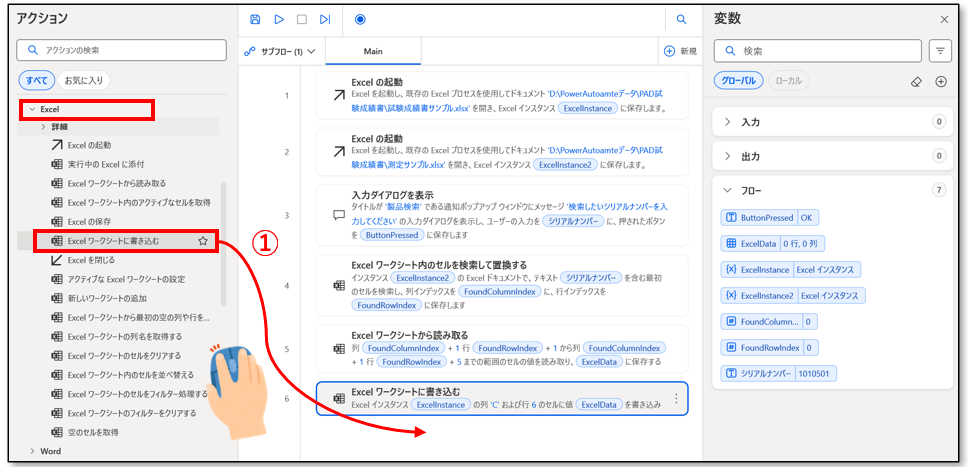Run the flow with play icon
The height and width of the screenshot is (467, 968).
[x=279, y=19]
